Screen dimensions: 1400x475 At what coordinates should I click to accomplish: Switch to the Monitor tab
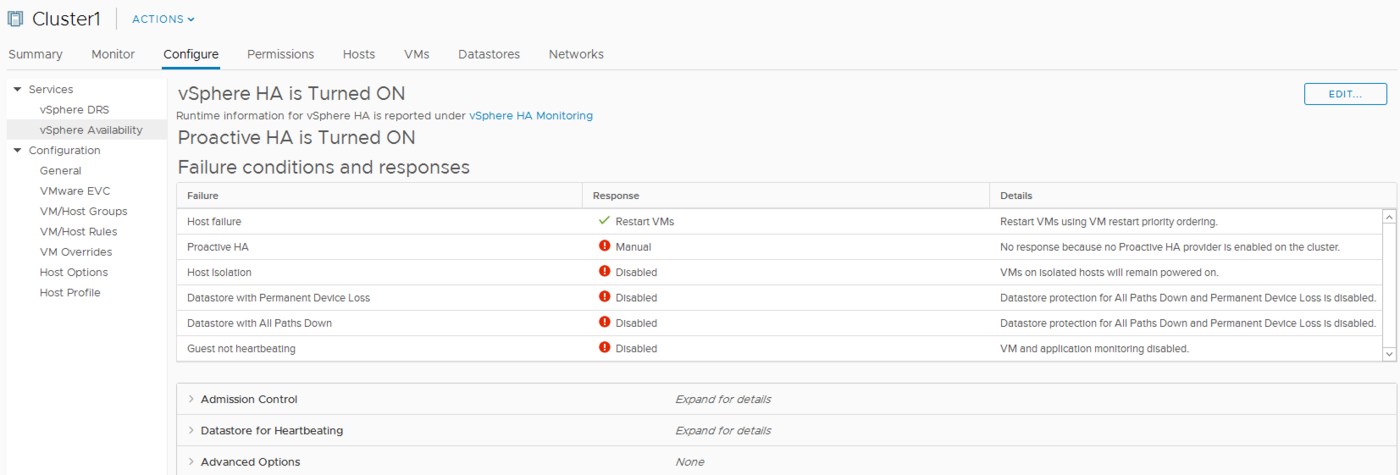[113, 54]
